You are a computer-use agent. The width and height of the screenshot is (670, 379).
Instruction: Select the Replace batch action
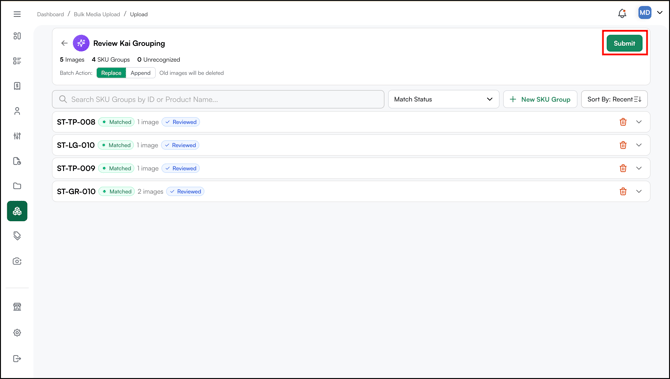coord(111,73)
